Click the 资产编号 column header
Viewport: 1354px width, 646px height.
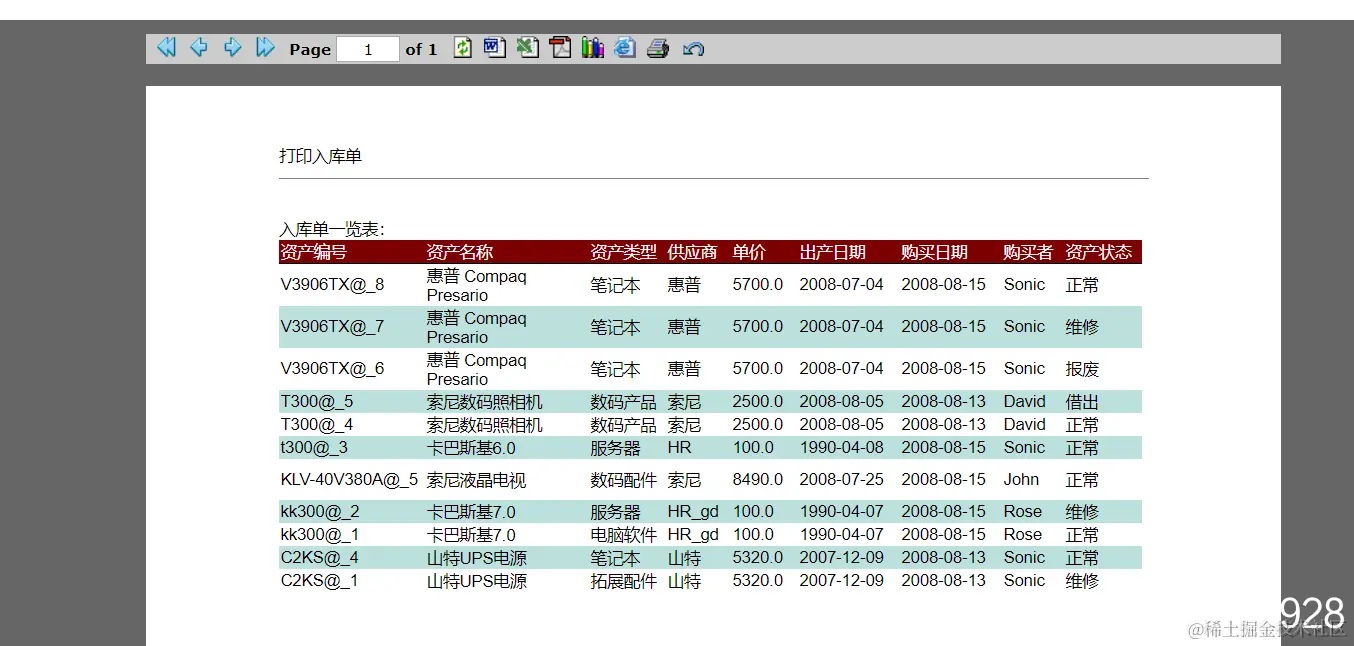[x=314, y=252]
